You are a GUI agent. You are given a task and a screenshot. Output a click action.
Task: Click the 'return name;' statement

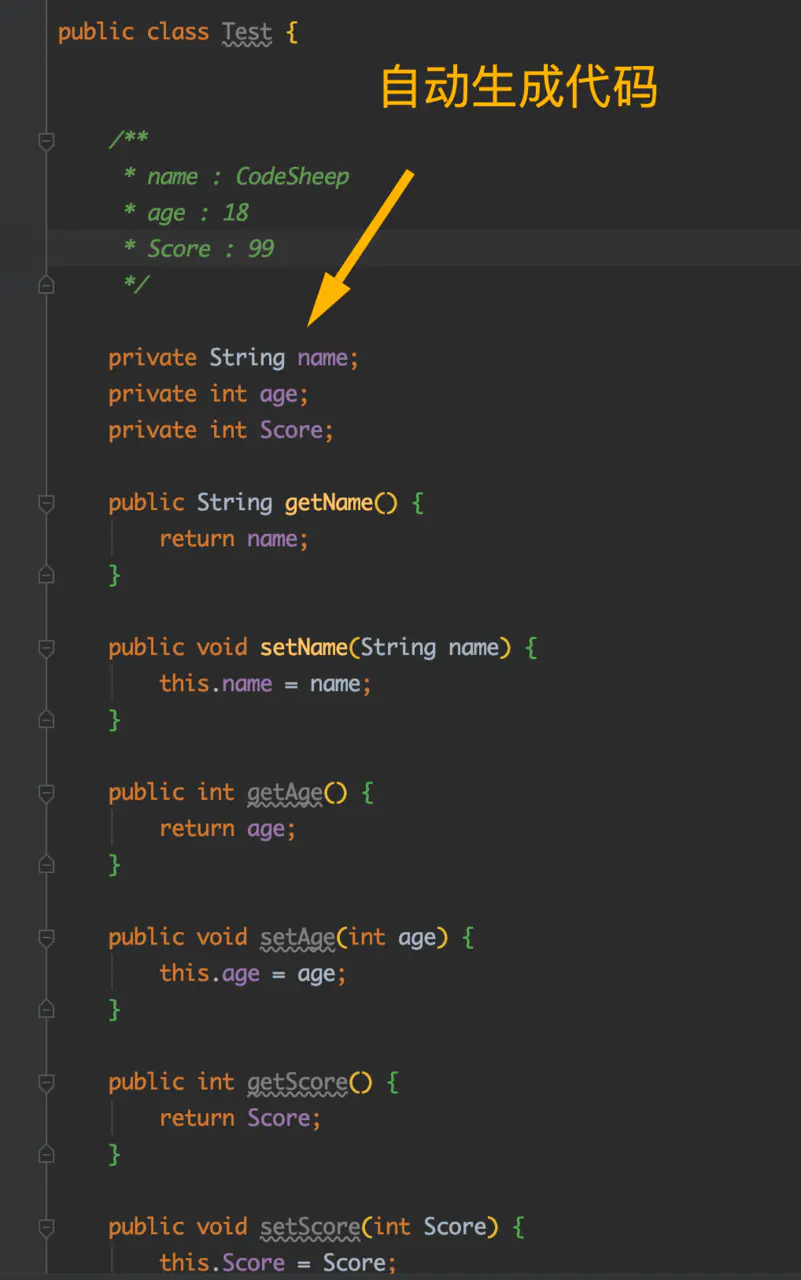[x=234, y=539]
